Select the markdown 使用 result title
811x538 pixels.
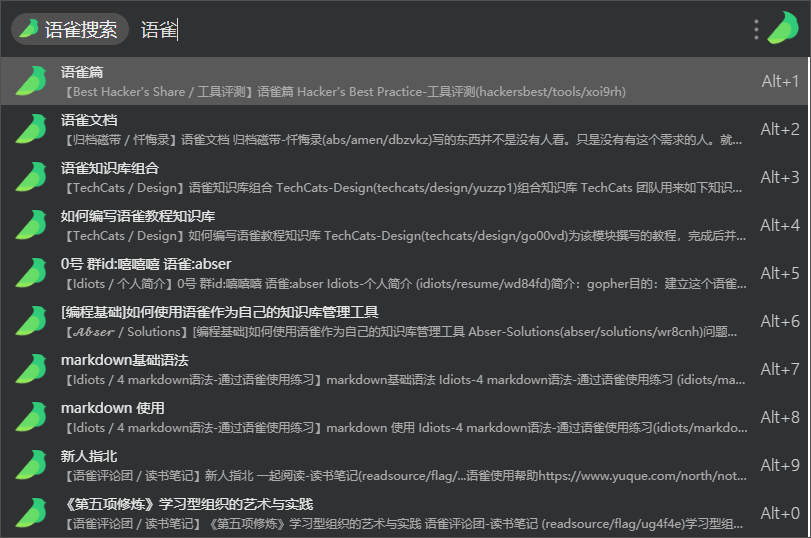click(x=113, y=408)
